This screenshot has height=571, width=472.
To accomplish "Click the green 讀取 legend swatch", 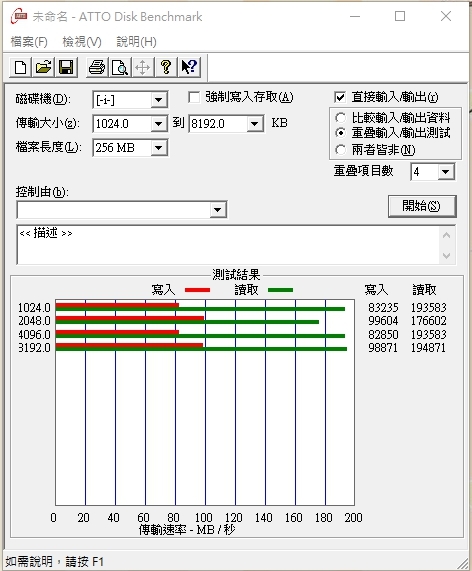I will [280, 290].
